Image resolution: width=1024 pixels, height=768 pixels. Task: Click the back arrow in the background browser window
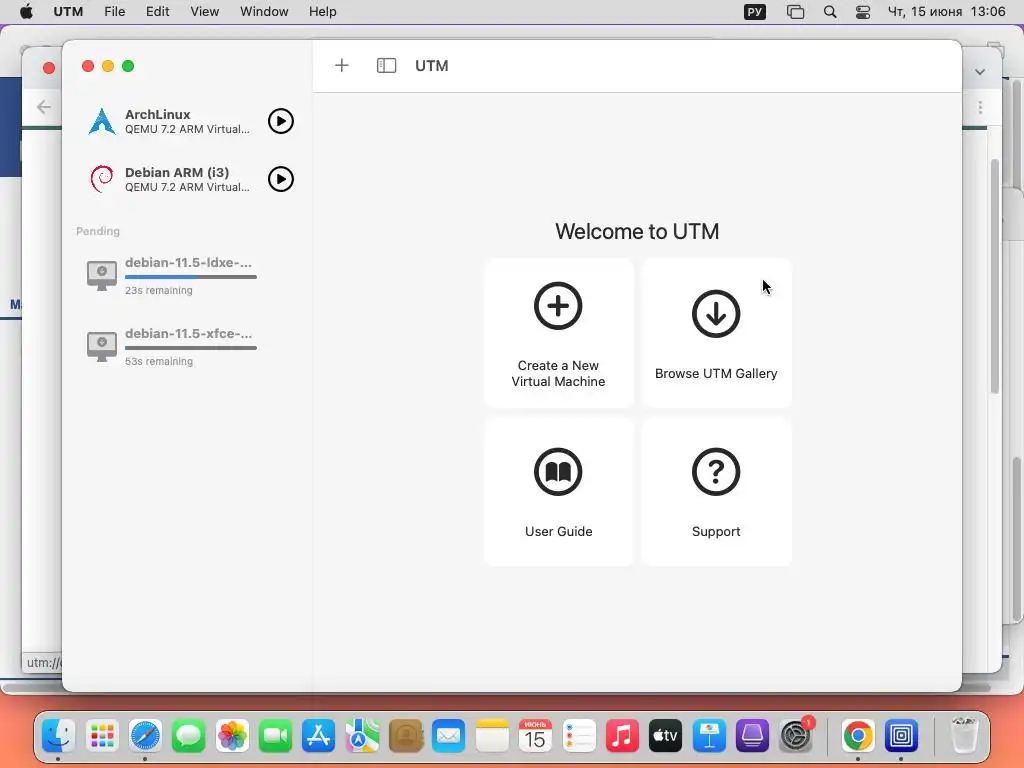point(44,107)
